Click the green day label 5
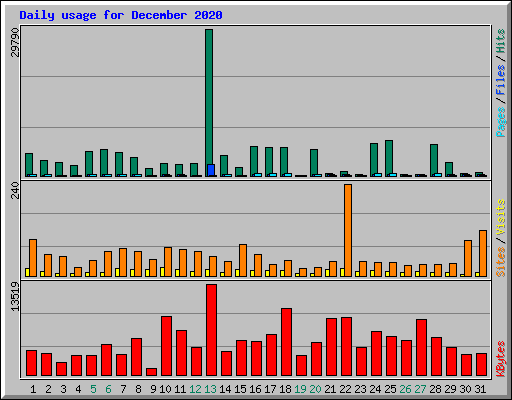The width and height of the screenshot is (512, 400). click(x=93, y=389)
